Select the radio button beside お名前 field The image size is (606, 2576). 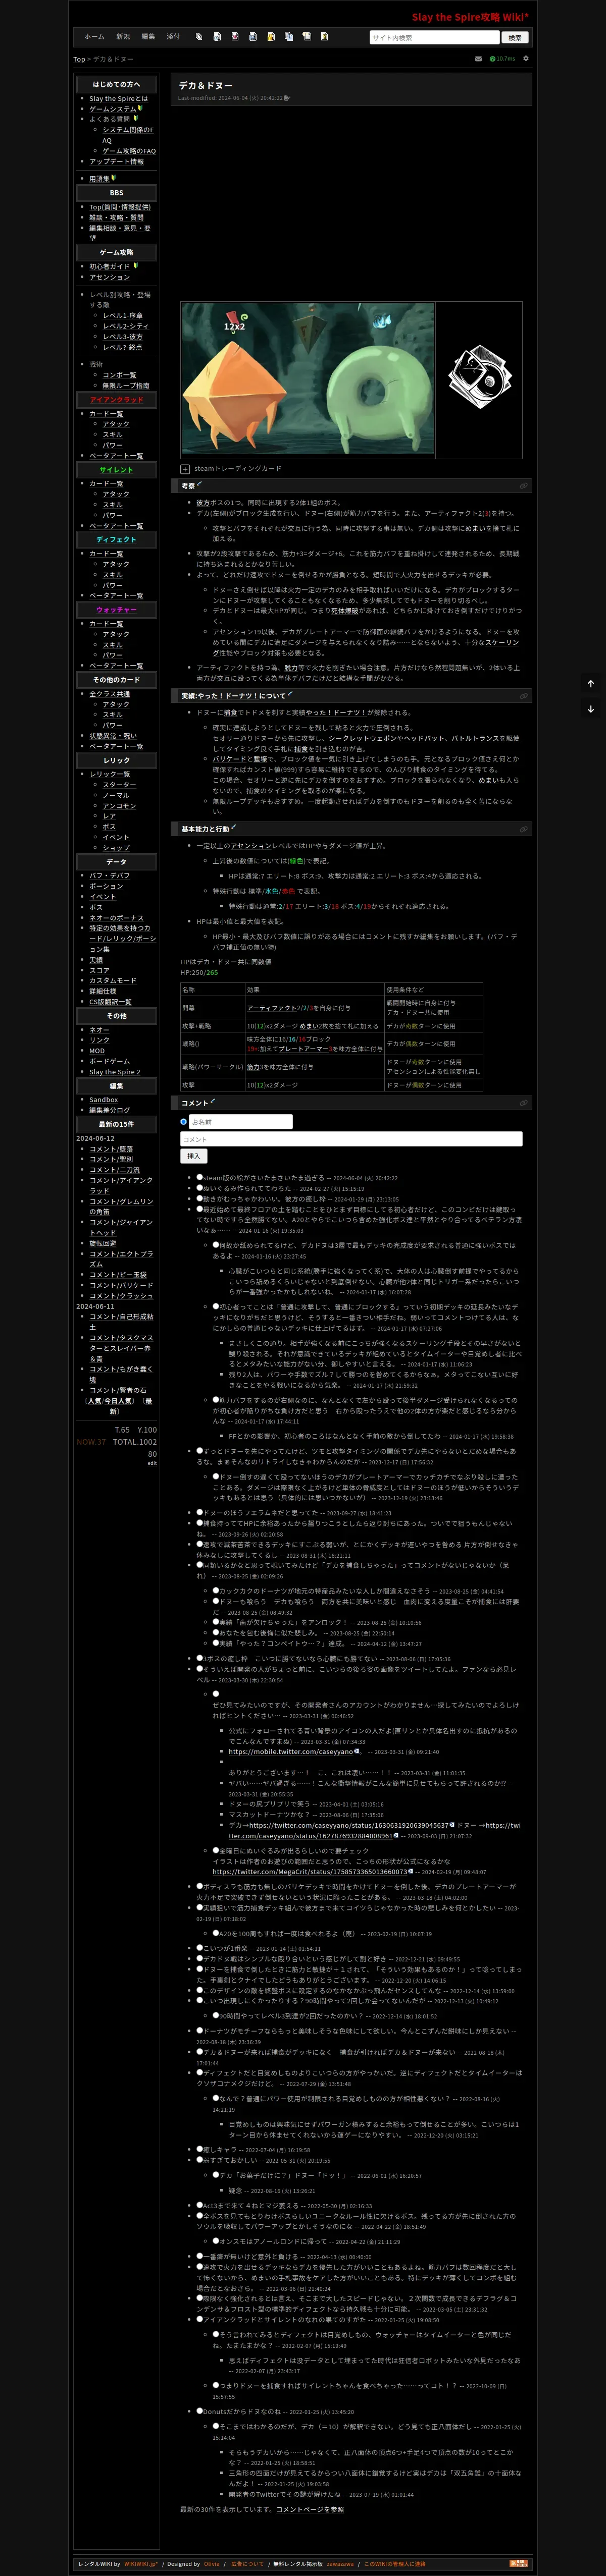click(184, 1122)
